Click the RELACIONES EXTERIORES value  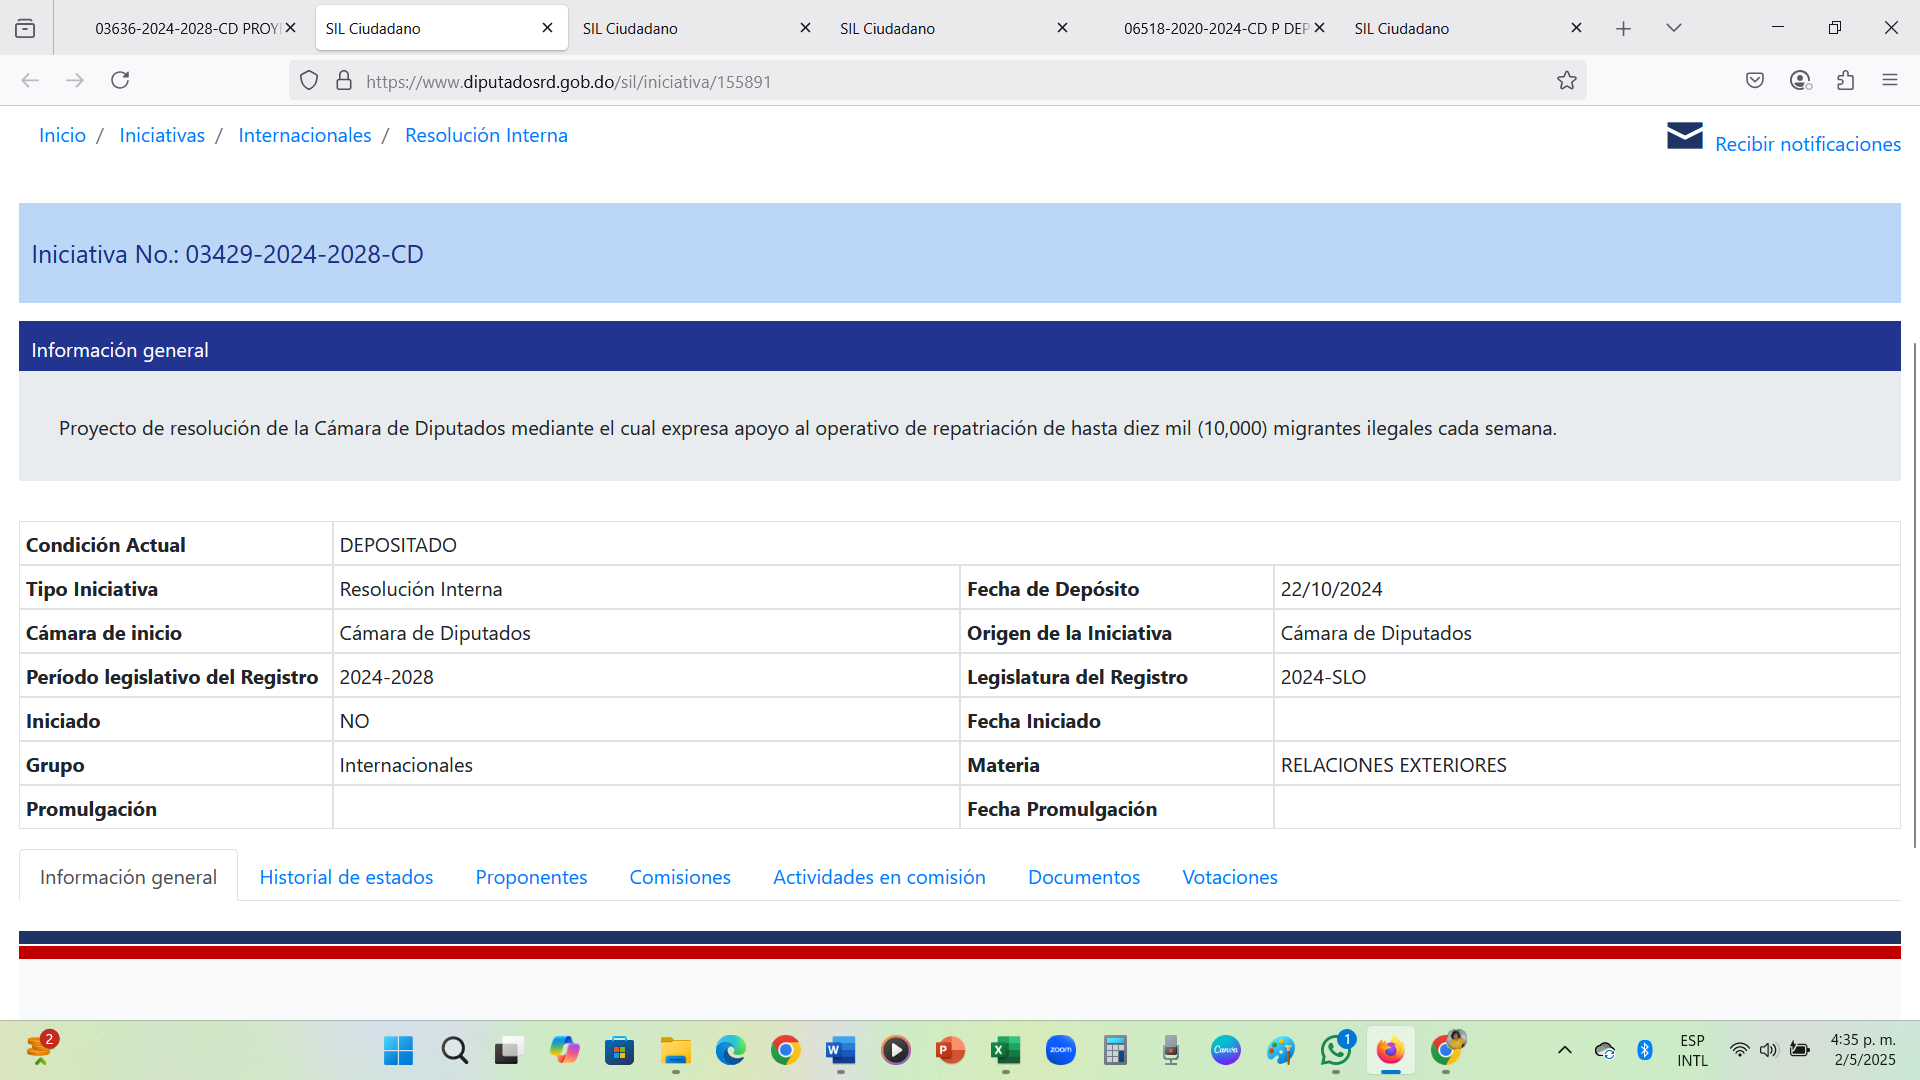click(1393, 765)
